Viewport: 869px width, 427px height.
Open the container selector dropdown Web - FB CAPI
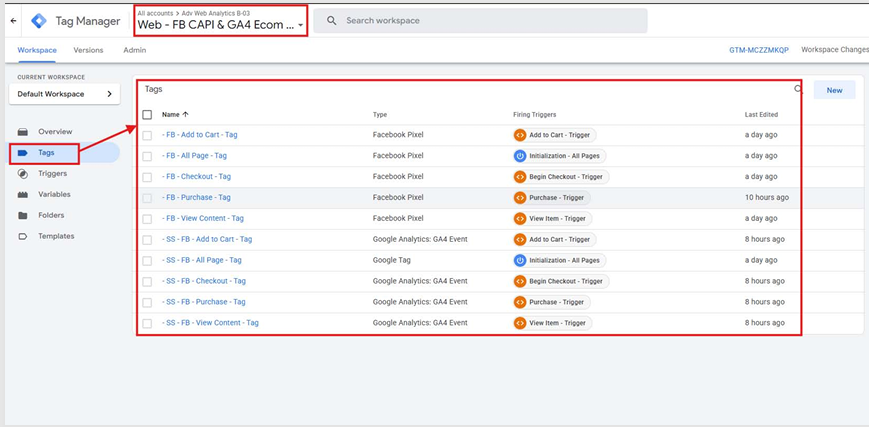point(221,25)
